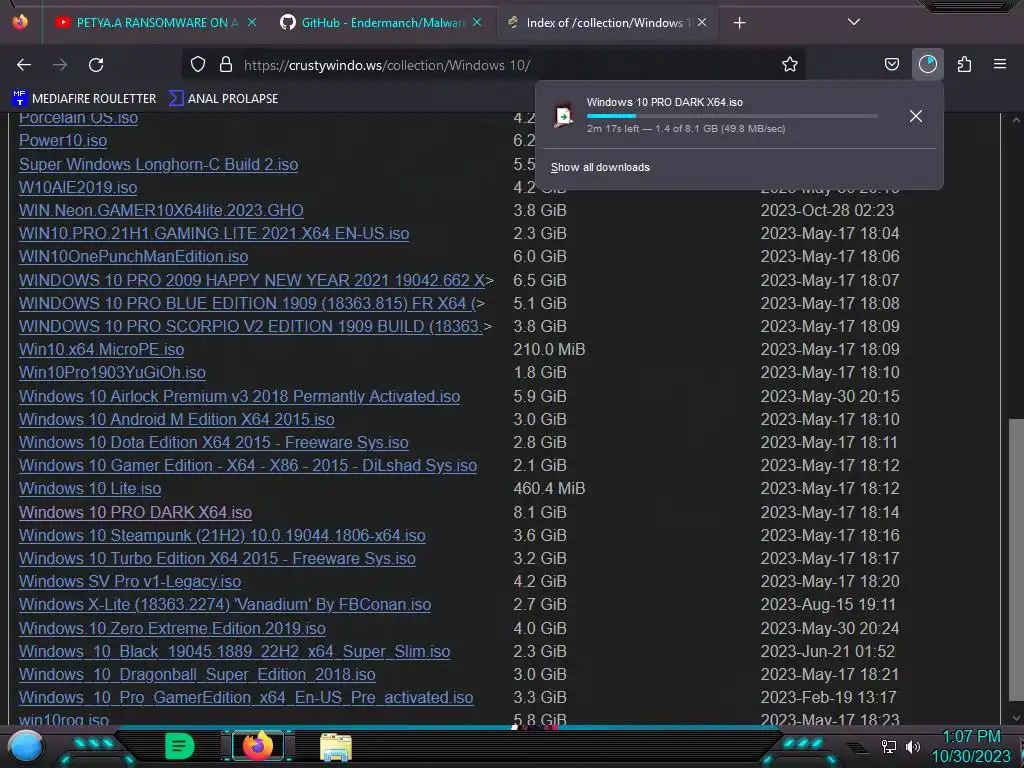This screenshot has width=1024, height=768.
Task: Switch to the PETYA.A RANSOMWARE YouTube tab
Action: pos(157,23)
